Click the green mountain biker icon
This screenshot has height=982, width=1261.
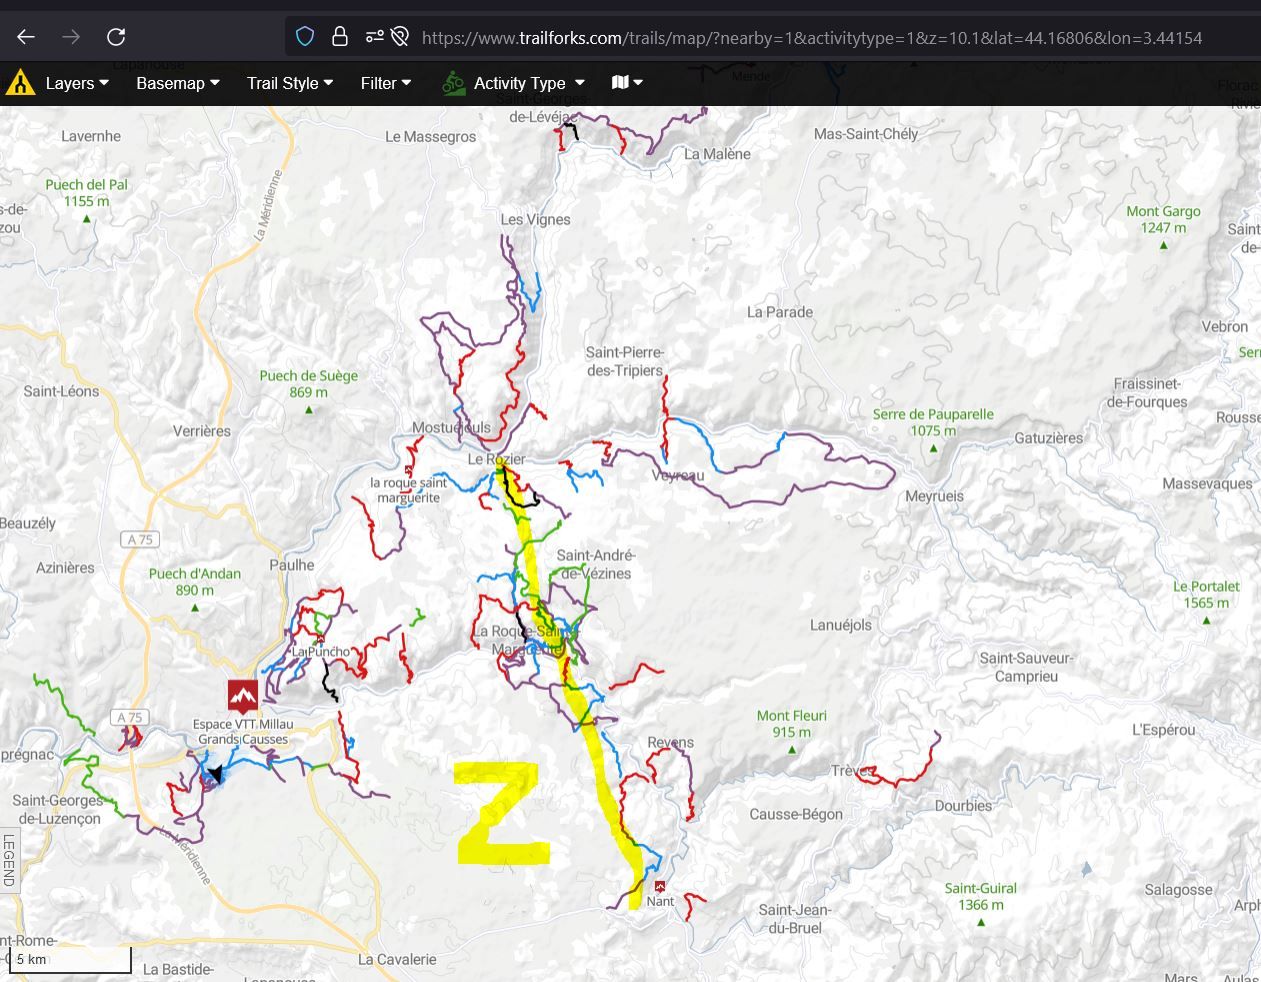point(453,83)
